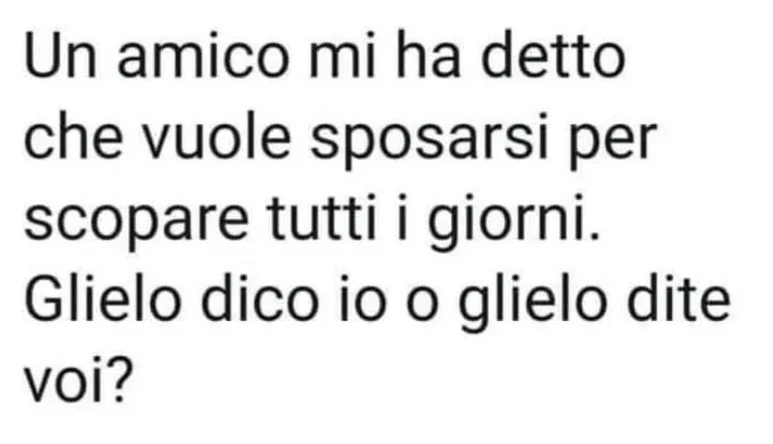Click the word "detto"

tap(553, 57)
